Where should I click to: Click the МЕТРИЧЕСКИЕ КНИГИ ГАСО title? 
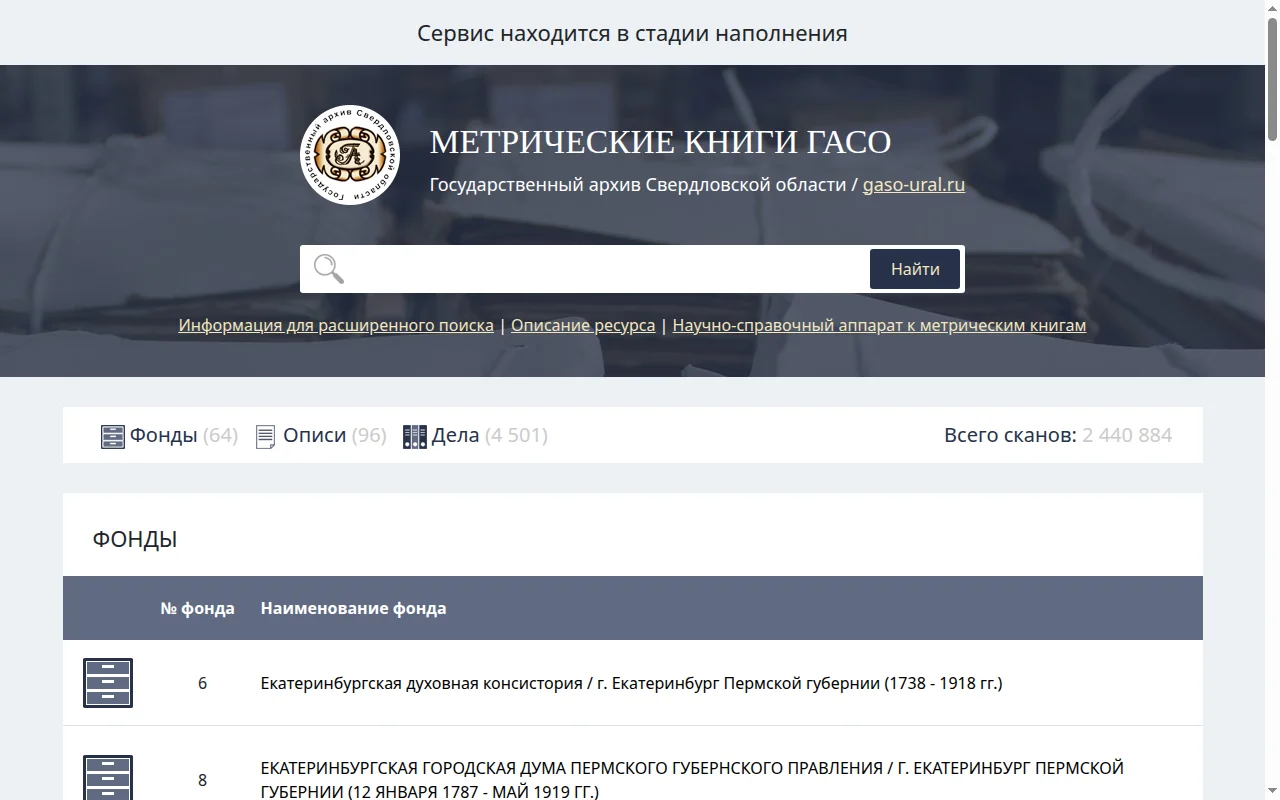tap(660, 142)
